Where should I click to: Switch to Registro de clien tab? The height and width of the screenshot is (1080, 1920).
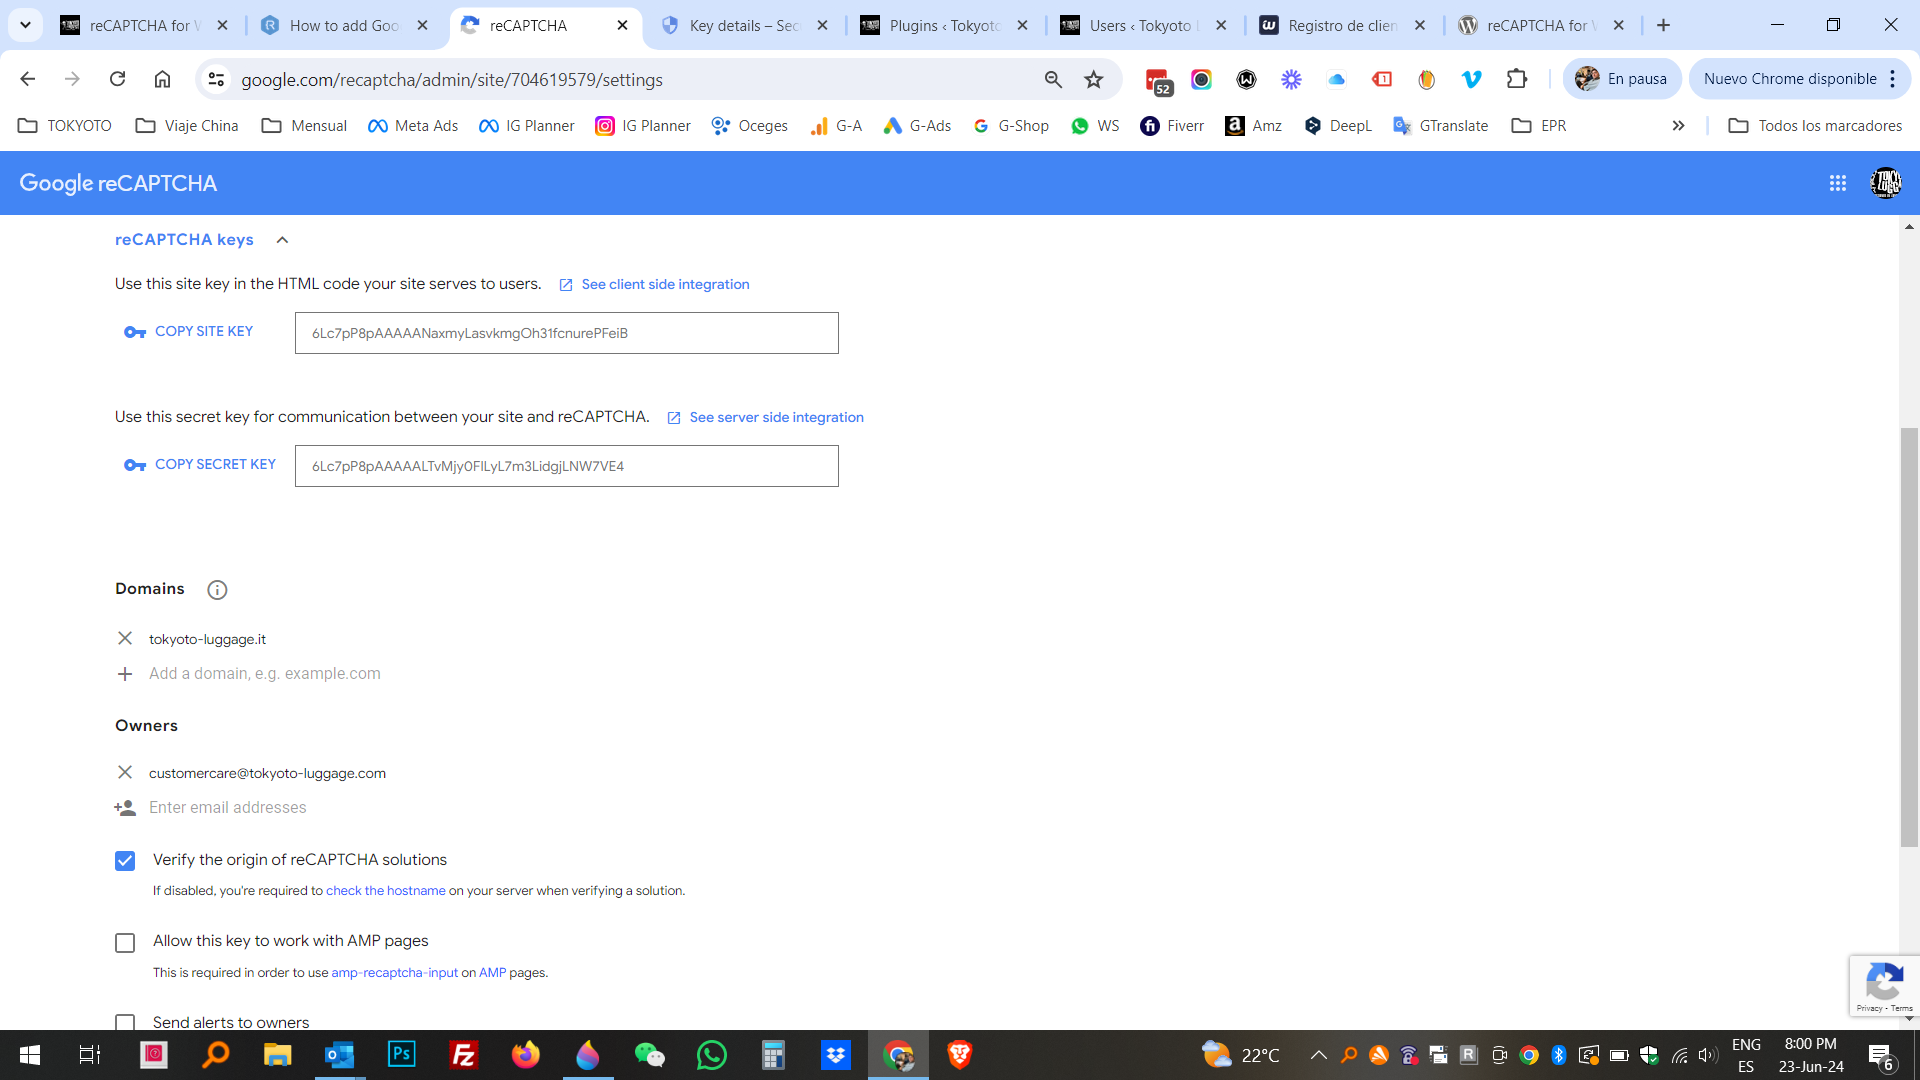[x=1342, y=26]
